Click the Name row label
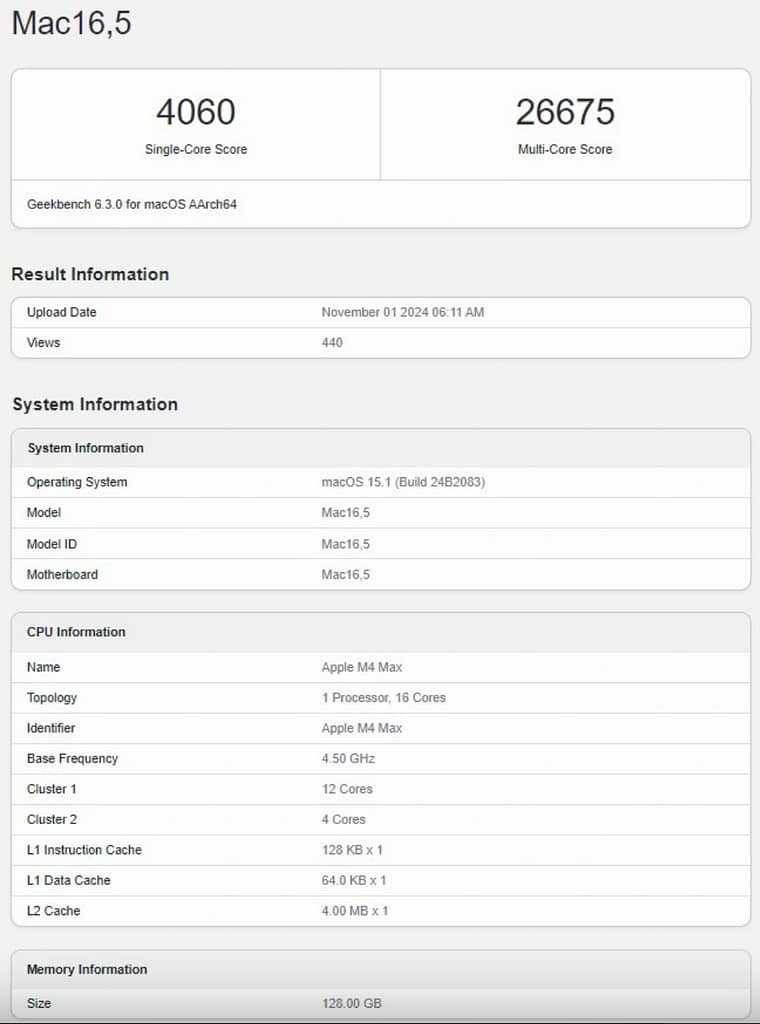Image resolution: width=760 pixels, height=1024 pixels. coord(43,667)
